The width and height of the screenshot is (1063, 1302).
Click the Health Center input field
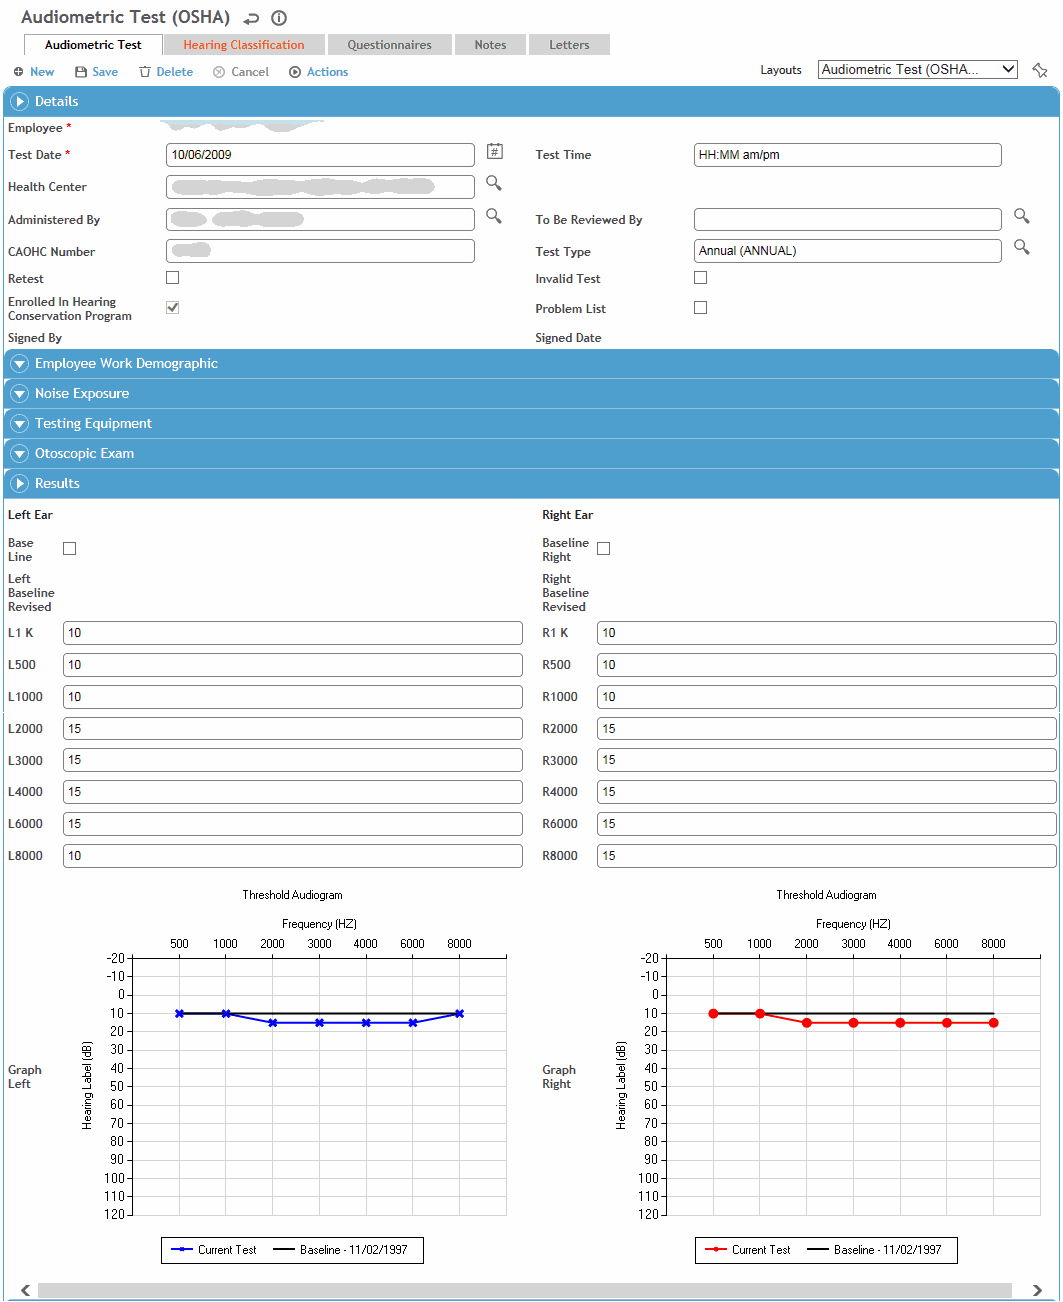pyautogui.click(x=320, y=187)
